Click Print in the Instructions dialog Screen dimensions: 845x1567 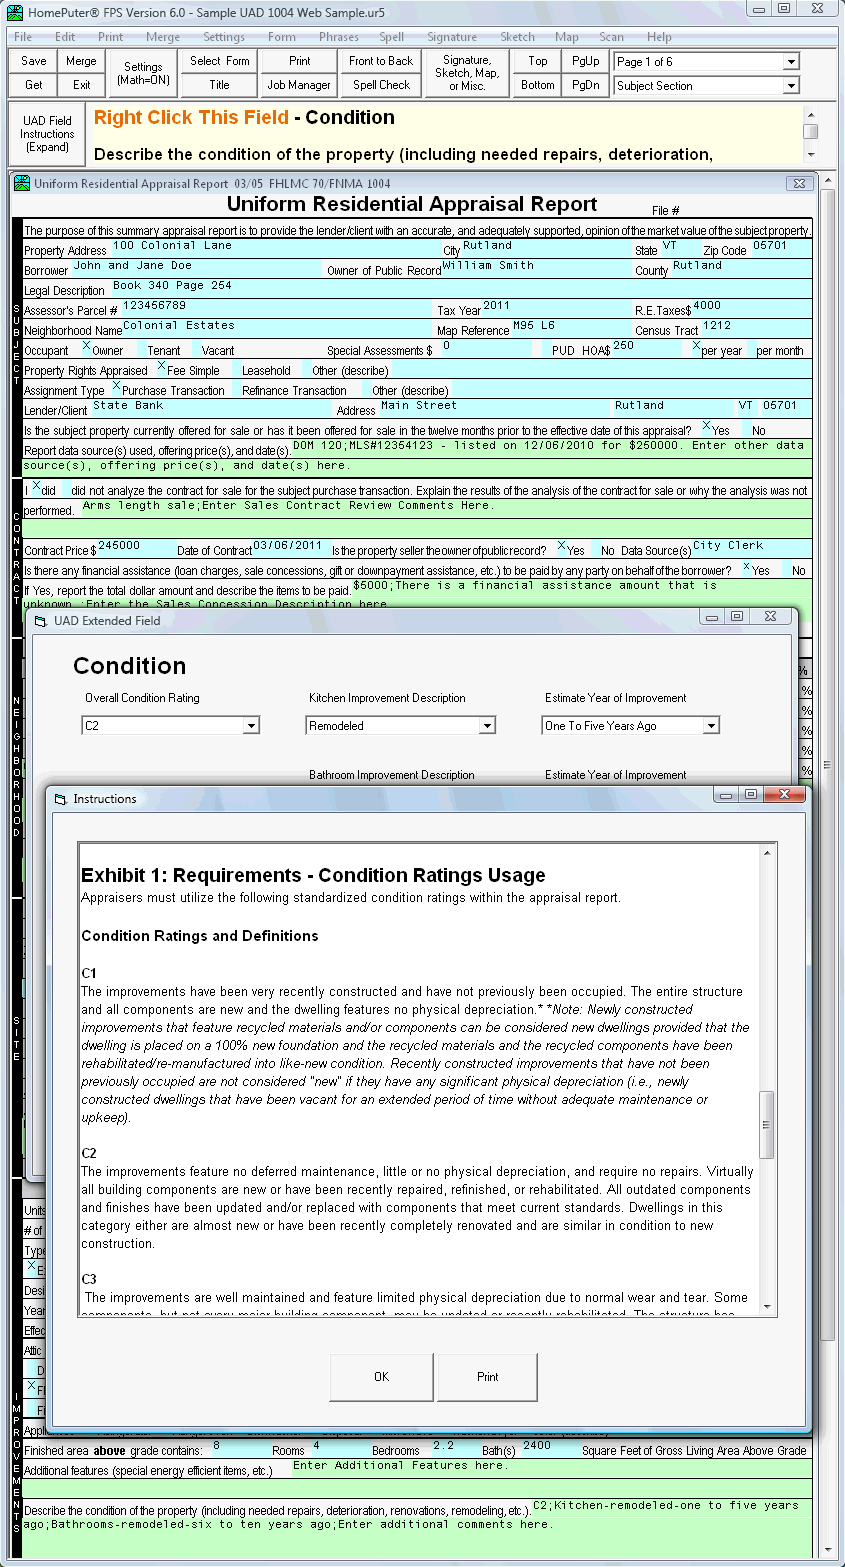click(x=487, y=1377)
